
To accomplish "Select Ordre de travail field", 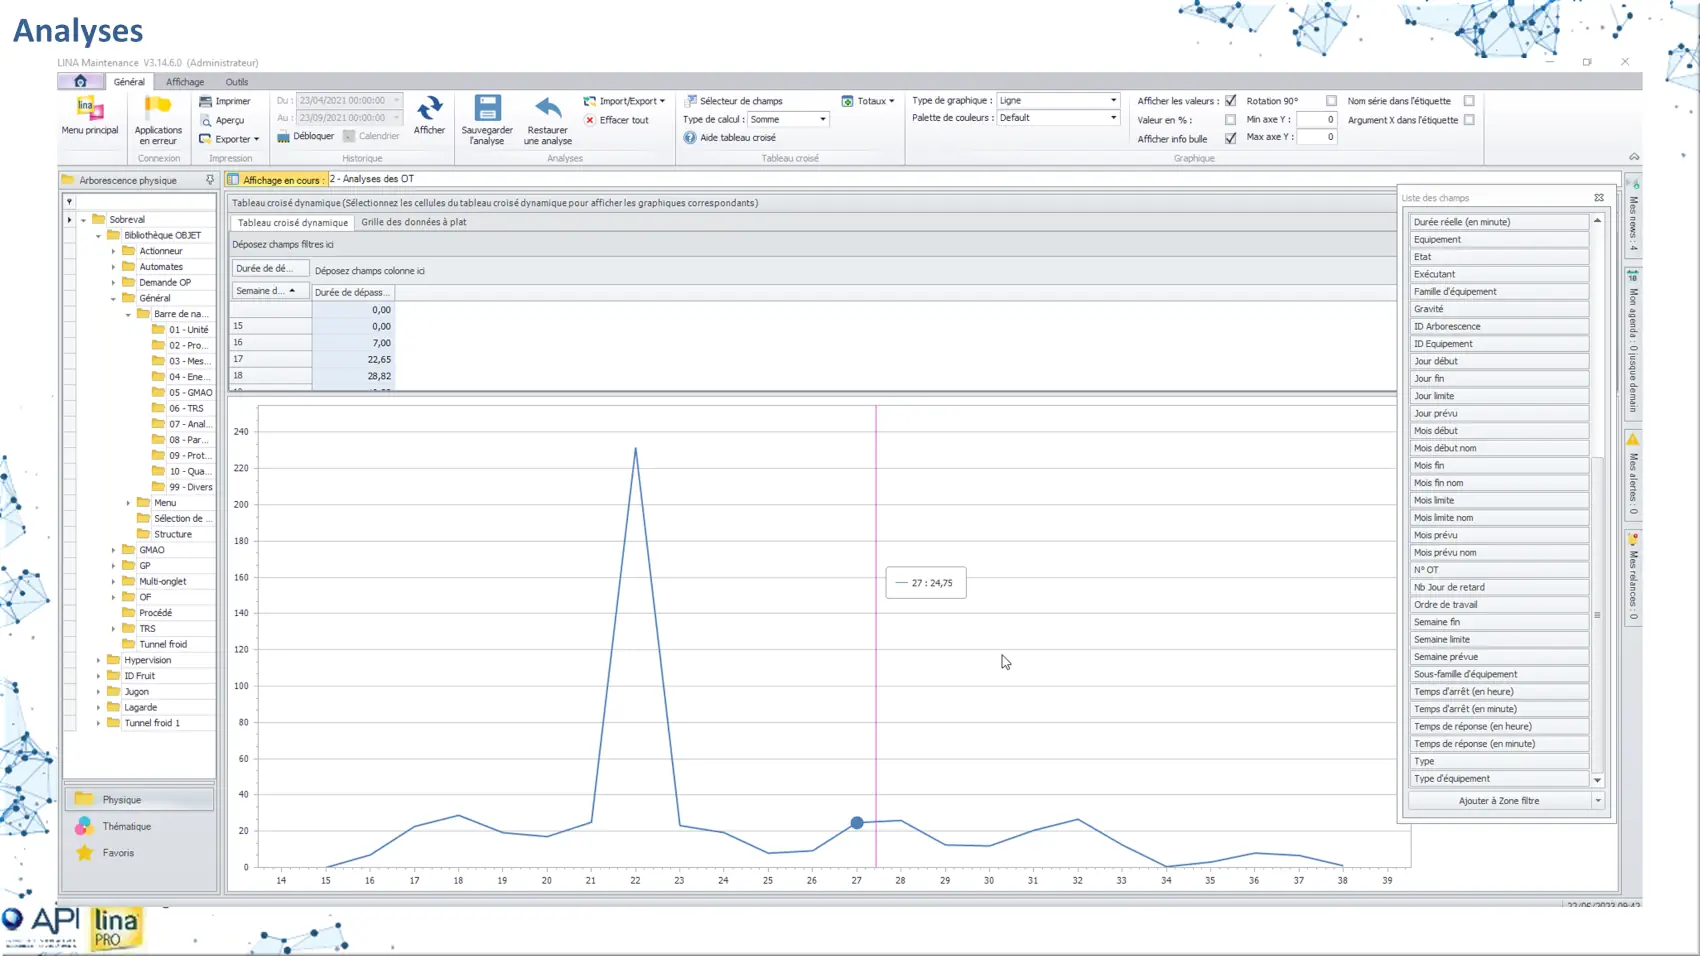I will tap(1499, 604).
